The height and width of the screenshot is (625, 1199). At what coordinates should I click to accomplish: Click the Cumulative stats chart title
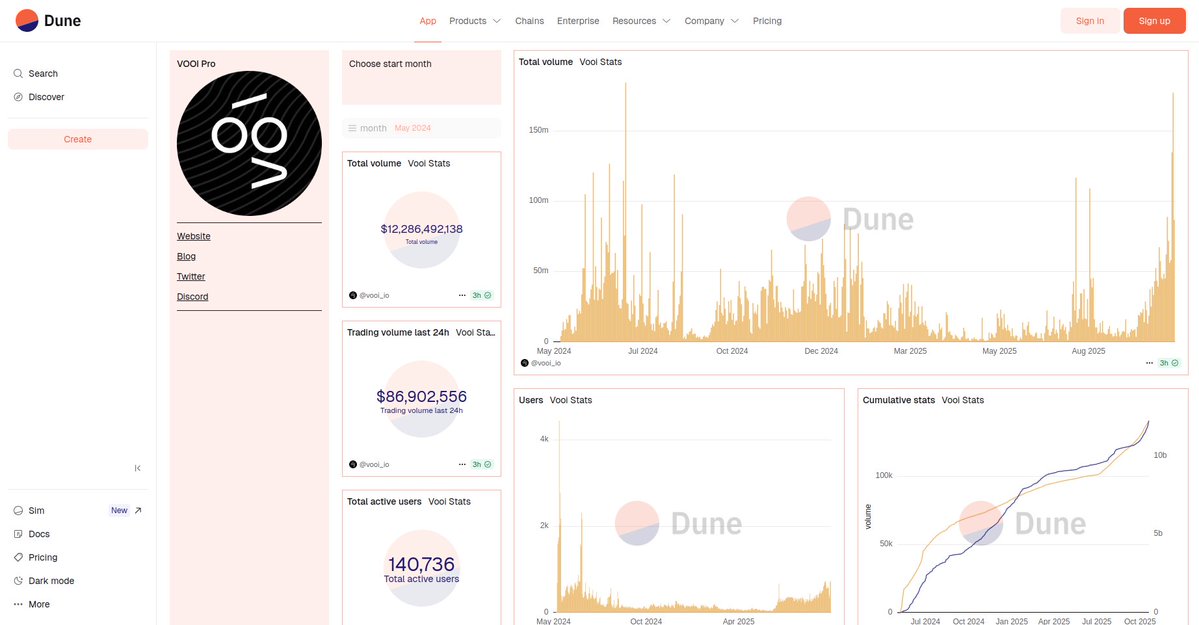point(898,400)
